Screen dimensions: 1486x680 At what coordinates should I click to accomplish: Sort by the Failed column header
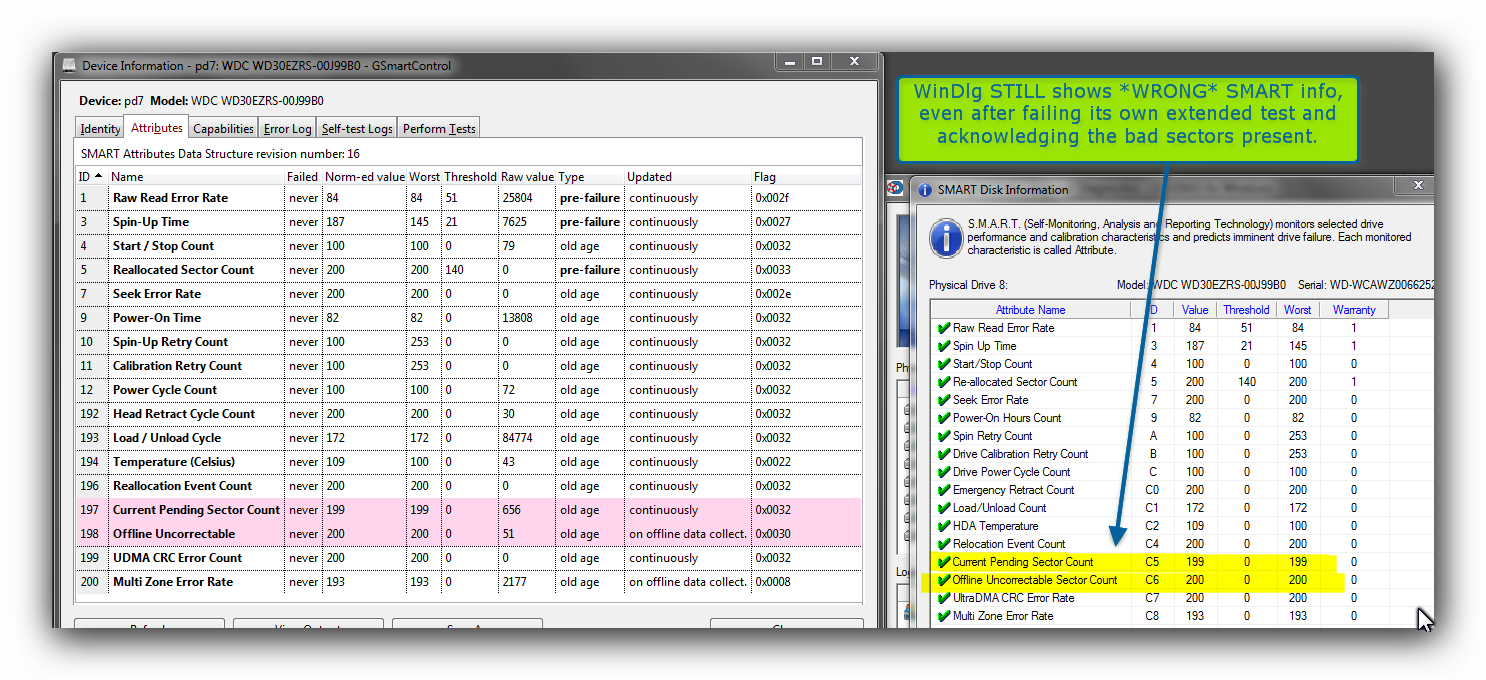click(304, 177)
